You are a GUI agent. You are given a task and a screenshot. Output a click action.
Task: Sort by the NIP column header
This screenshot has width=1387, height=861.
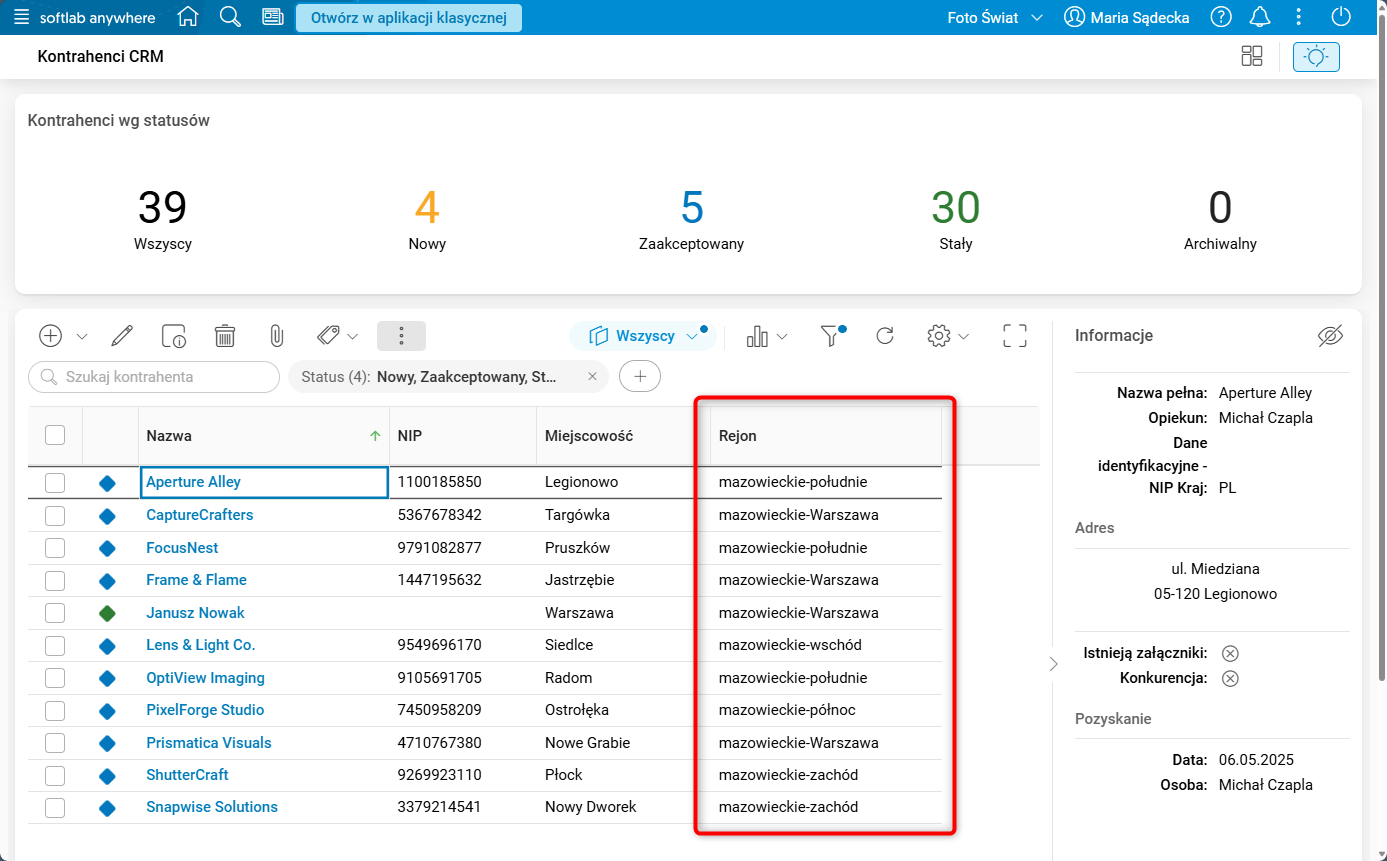[x=463, y=435]
